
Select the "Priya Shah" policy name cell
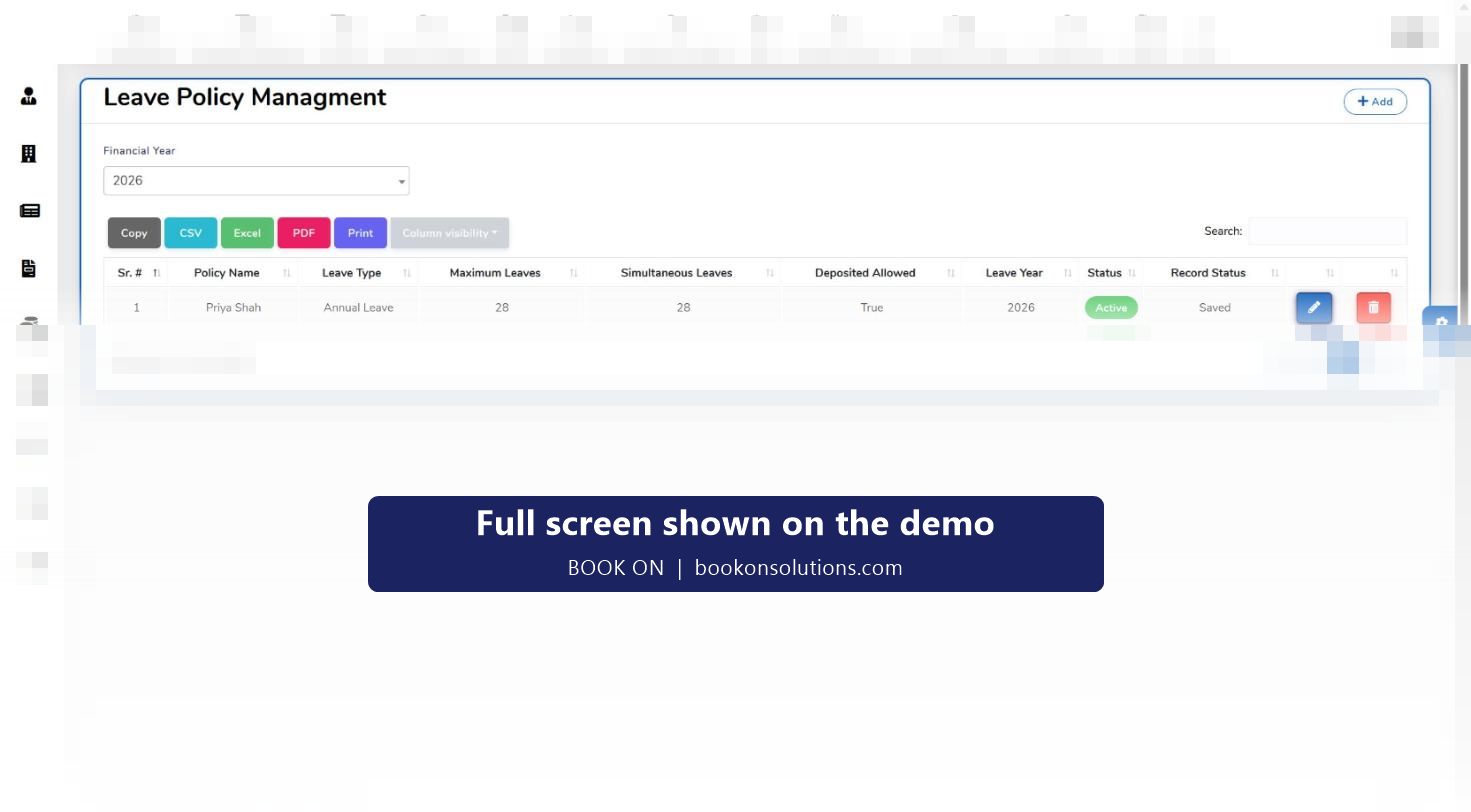coord(233,308)
